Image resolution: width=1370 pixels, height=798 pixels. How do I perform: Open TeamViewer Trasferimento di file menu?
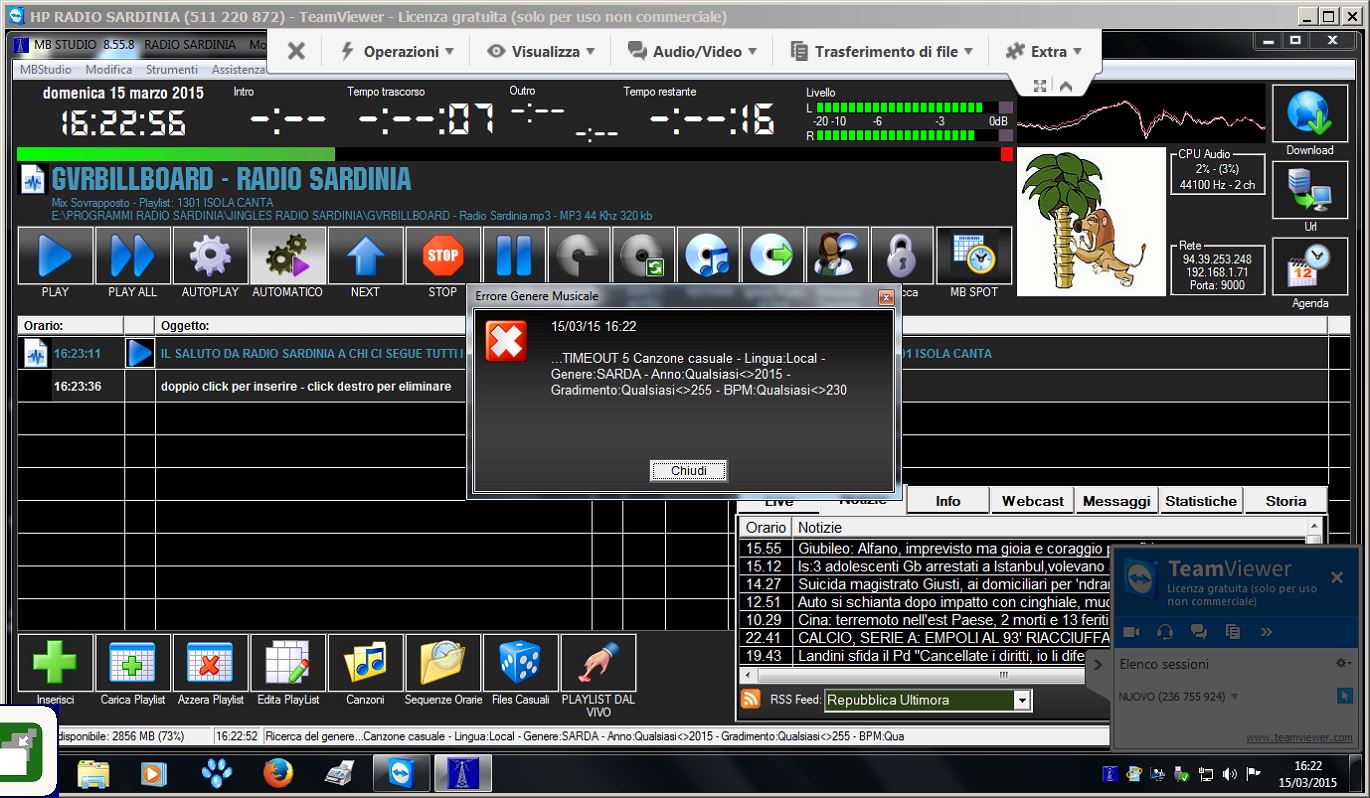[x=882, y=51]
